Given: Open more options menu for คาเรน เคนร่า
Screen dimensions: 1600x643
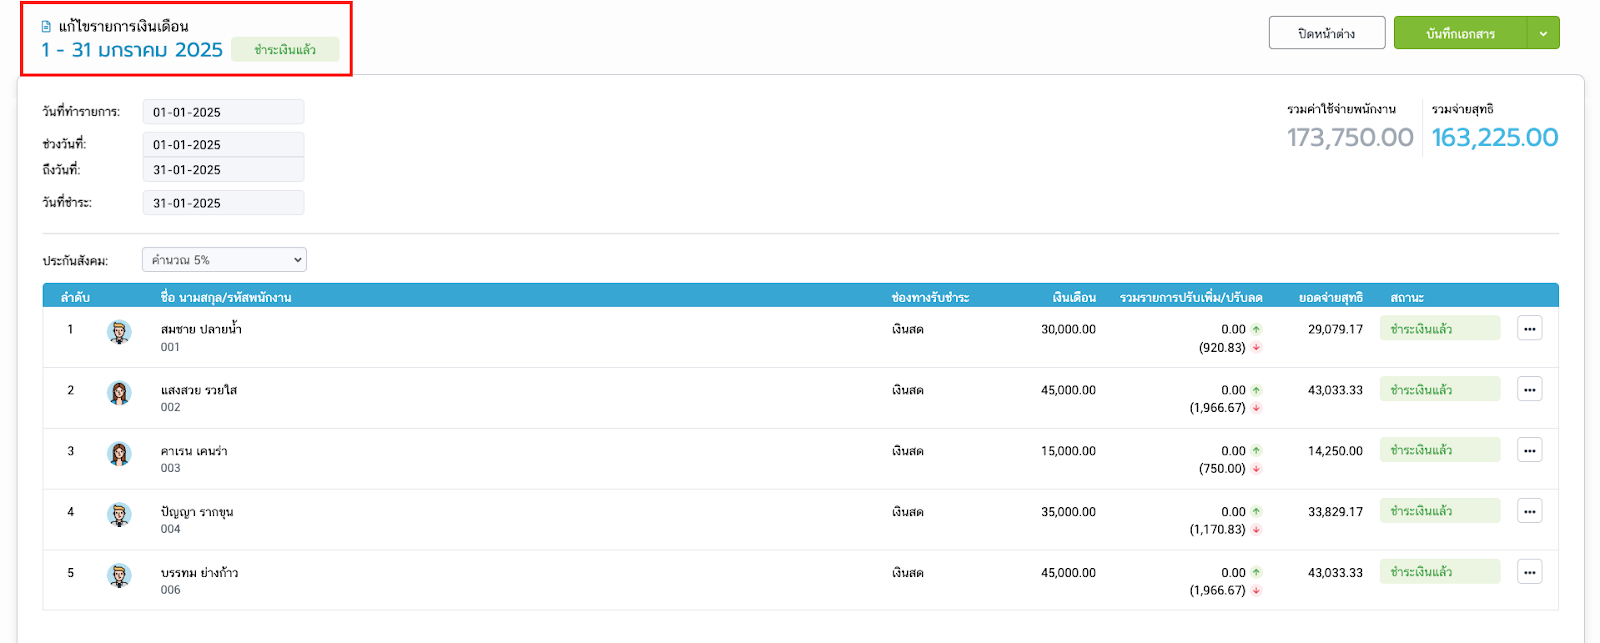Looking at the screenshot, I should (x=1529, y=451).
